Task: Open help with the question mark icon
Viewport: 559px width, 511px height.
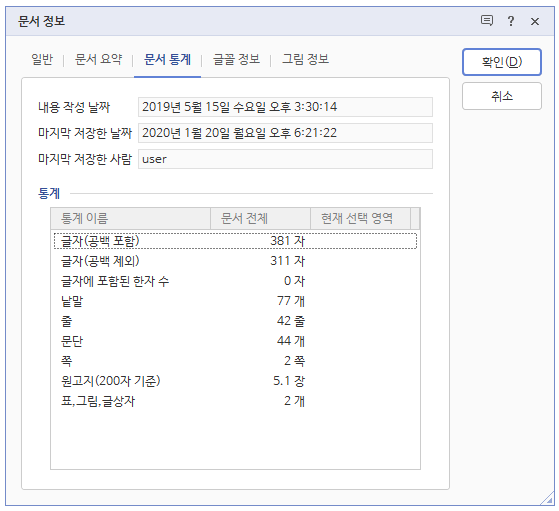Action: 511,21
